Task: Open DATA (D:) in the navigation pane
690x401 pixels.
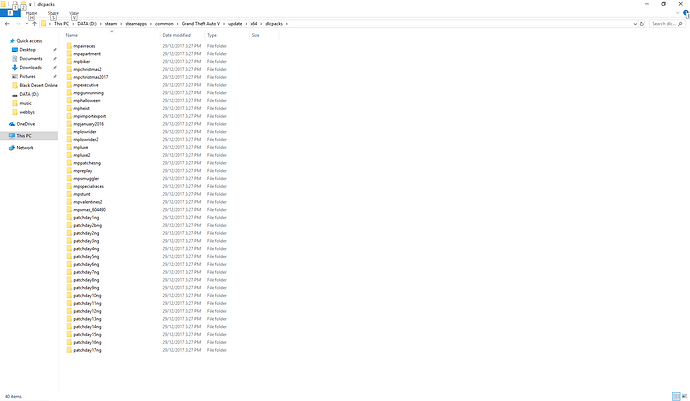Action: tap(29, 94)
